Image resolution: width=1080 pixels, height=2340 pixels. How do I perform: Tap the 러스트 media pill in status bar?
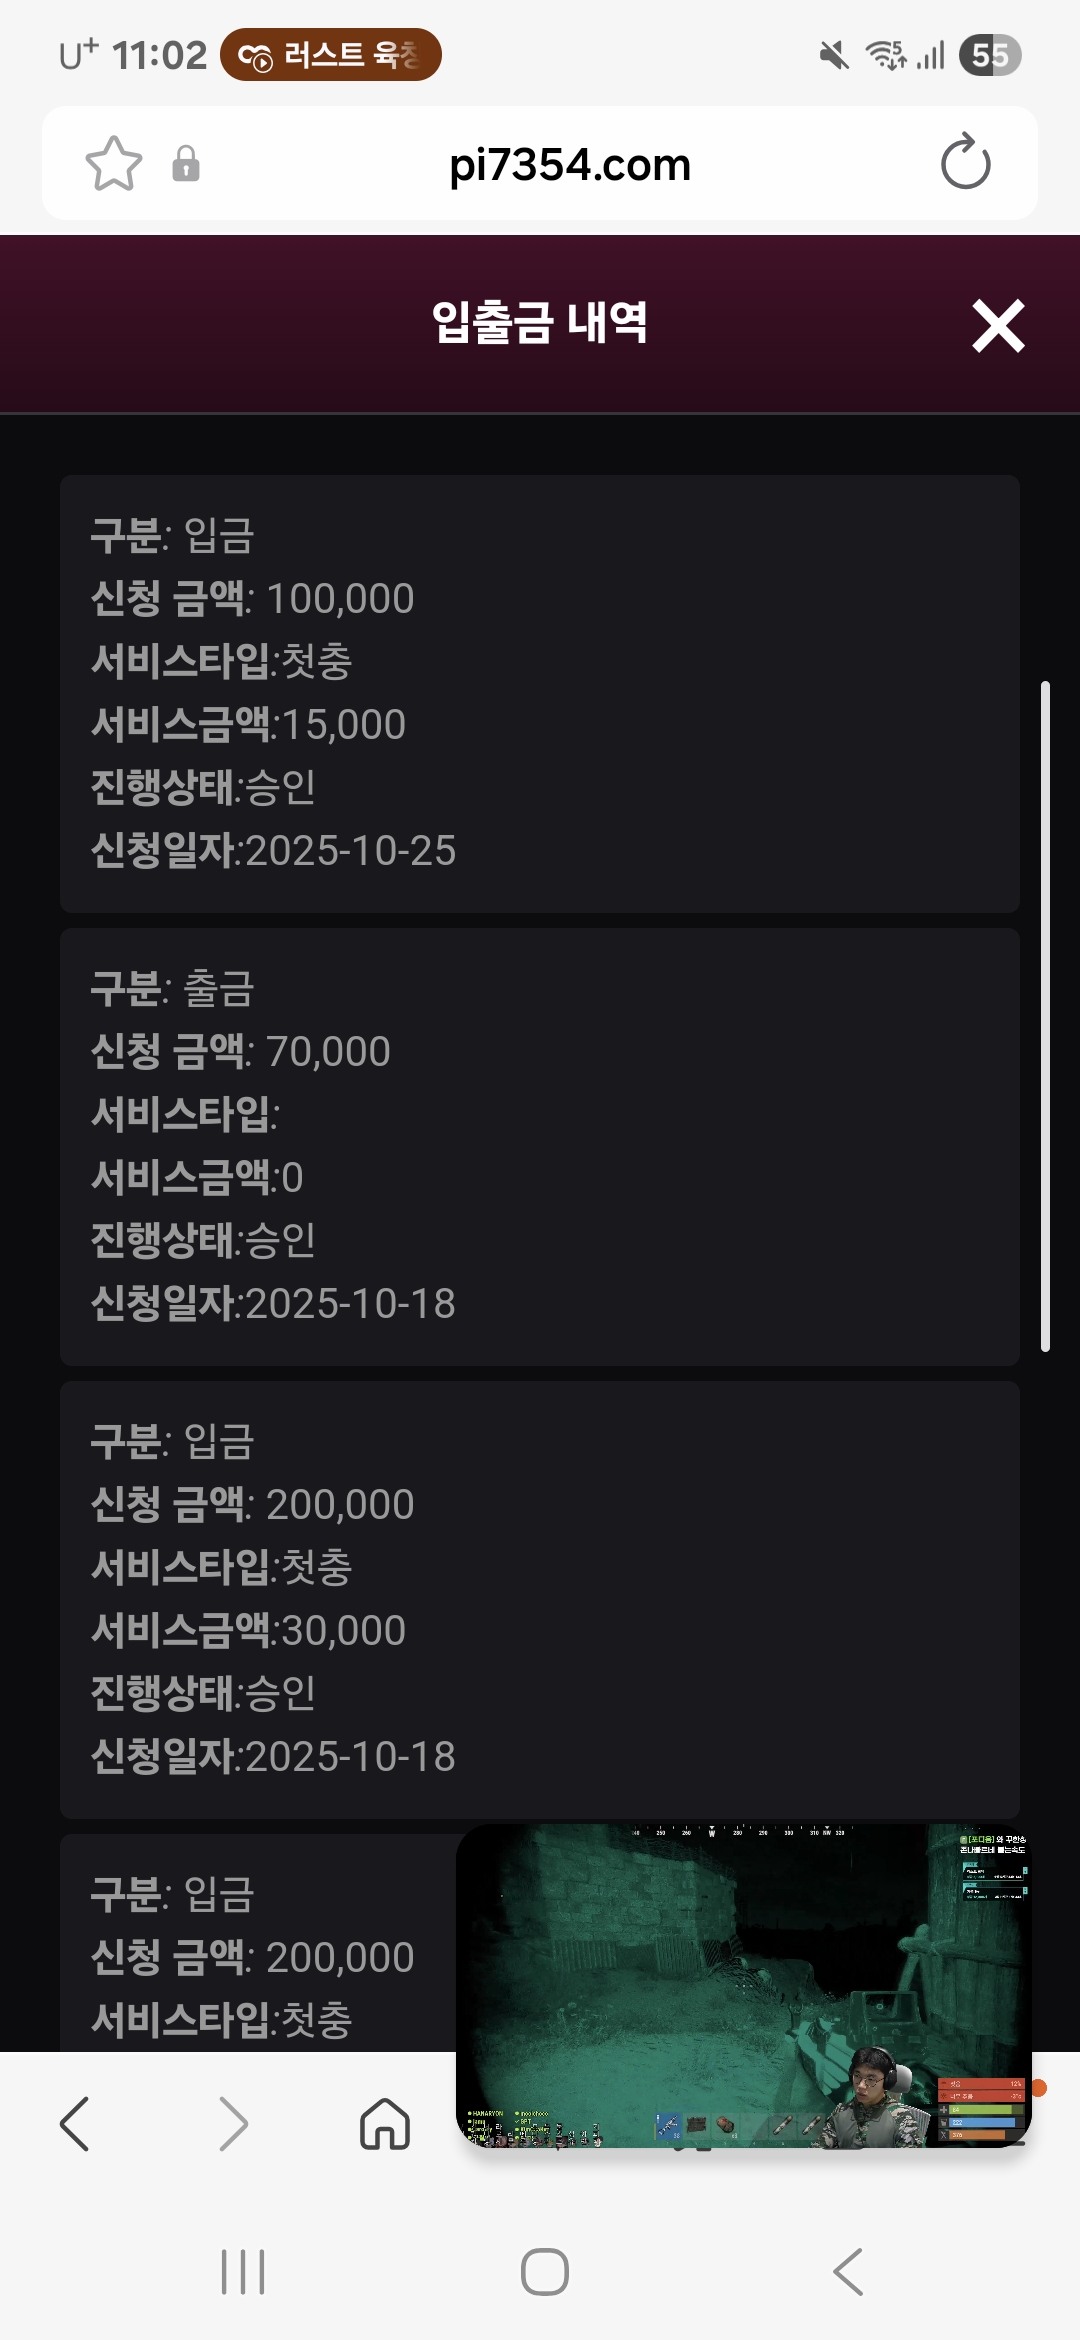[x=330, y=55]
